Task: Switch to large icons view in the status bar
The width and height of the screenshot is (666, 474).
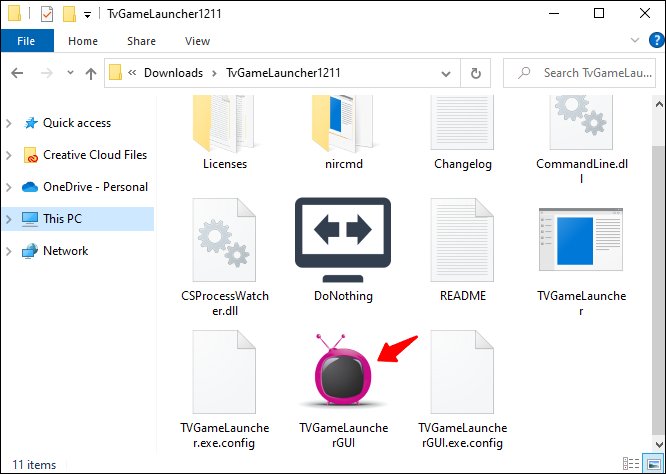Action: tap(654, 464)
